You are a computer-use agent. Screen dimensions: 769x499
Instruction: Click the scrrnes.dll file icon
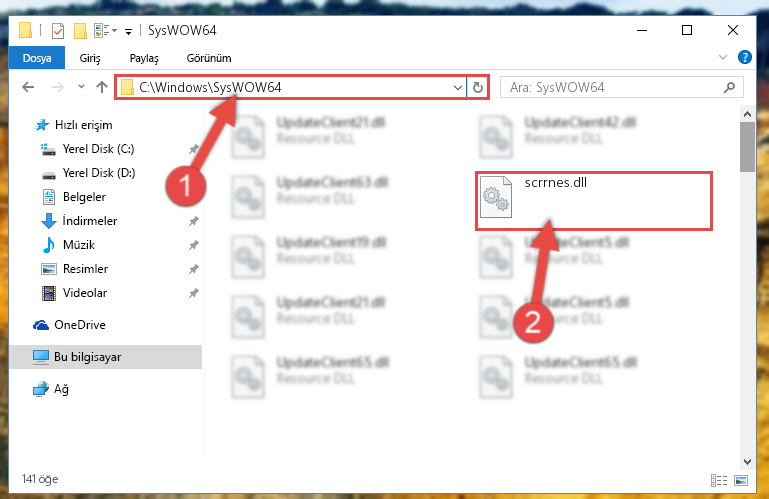pyautogui.click(x=496, y=197)
